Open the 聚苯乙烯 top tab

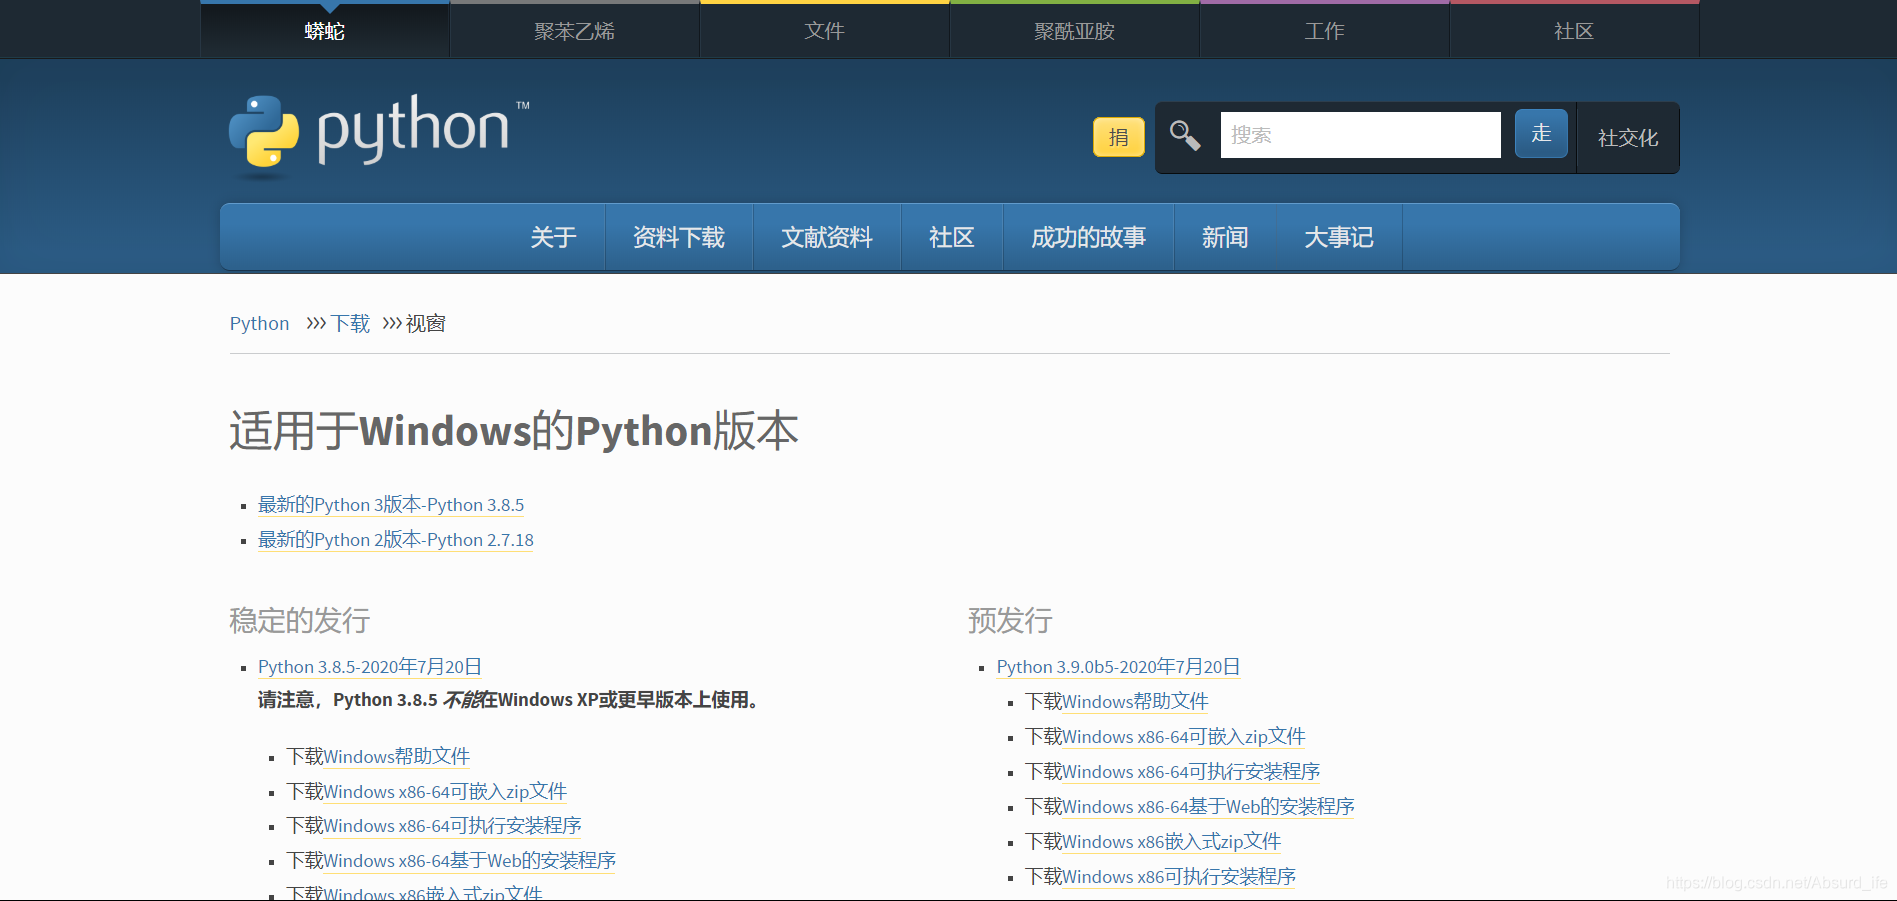(575, 31)
